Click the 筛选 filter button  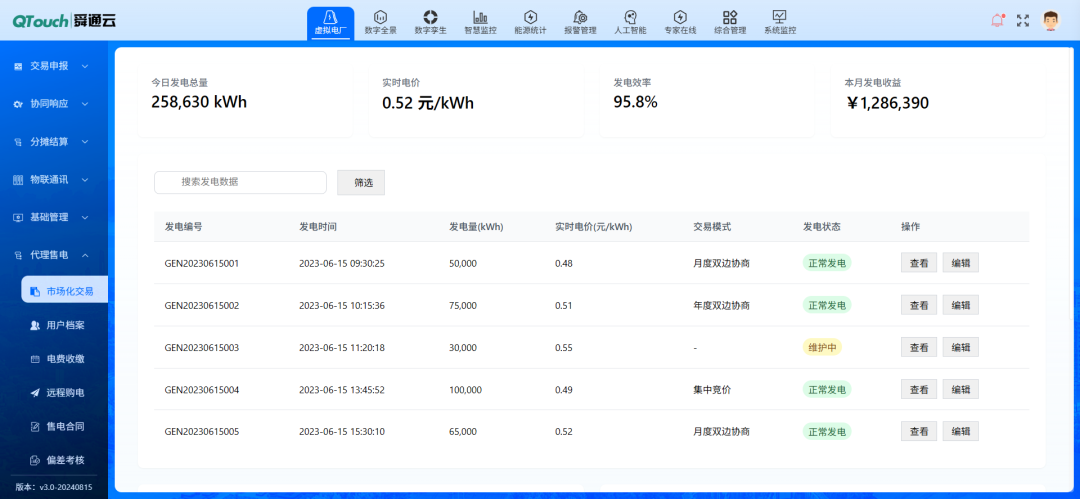(363, 183)
